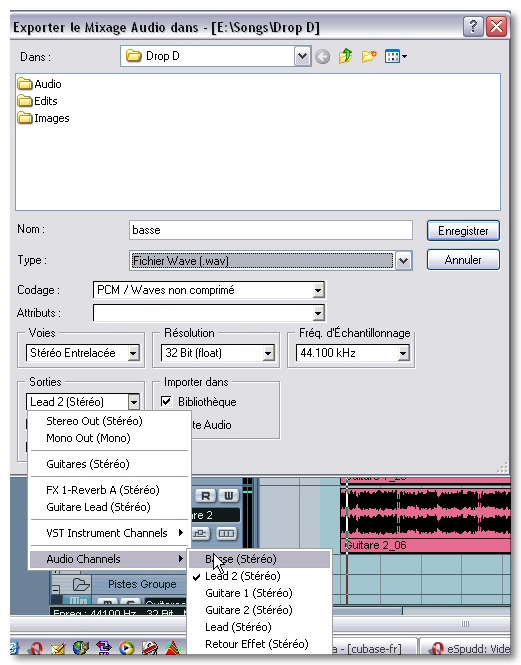
Task: Click the inserts button under the track name
Action: pos(201,534)
